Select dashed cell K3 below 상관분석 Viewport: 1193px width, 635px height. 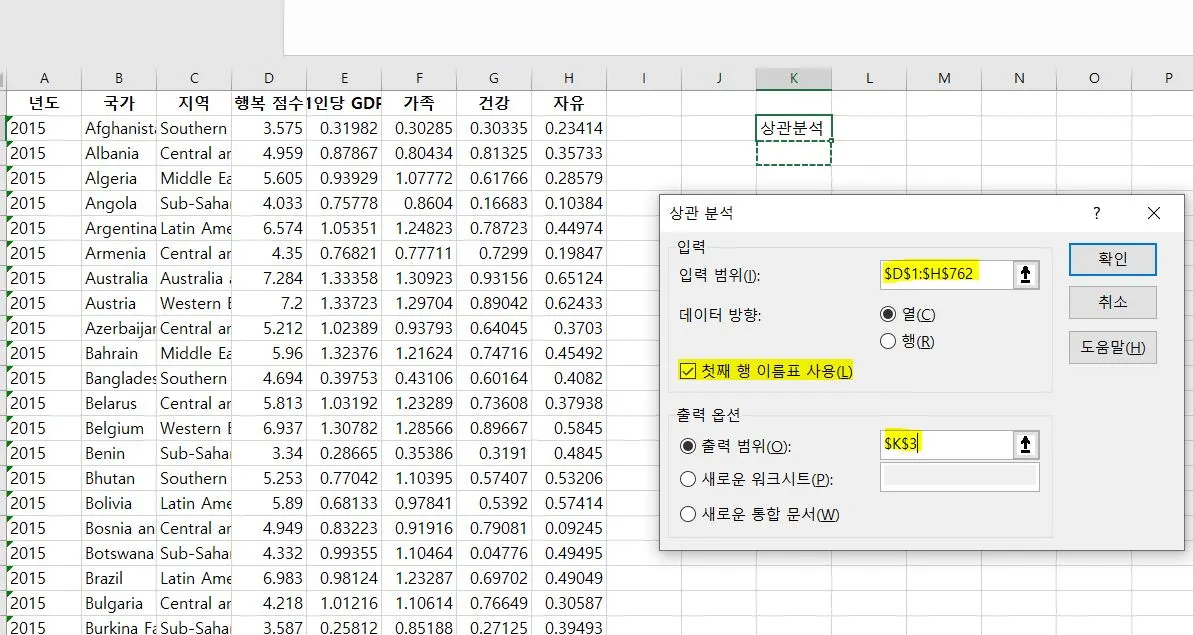[794, 153]
